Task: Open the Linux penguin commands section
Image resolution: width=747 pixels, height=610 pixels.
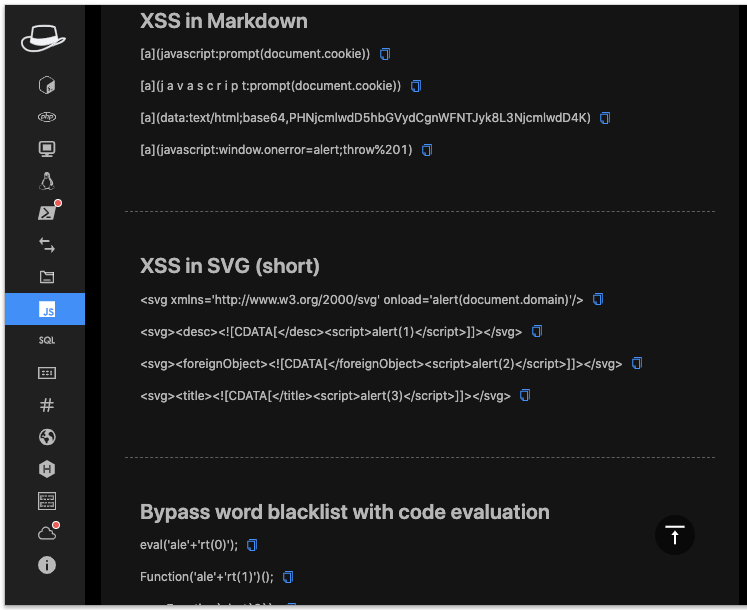Action: pyautogui.click(x=47, y=181)
